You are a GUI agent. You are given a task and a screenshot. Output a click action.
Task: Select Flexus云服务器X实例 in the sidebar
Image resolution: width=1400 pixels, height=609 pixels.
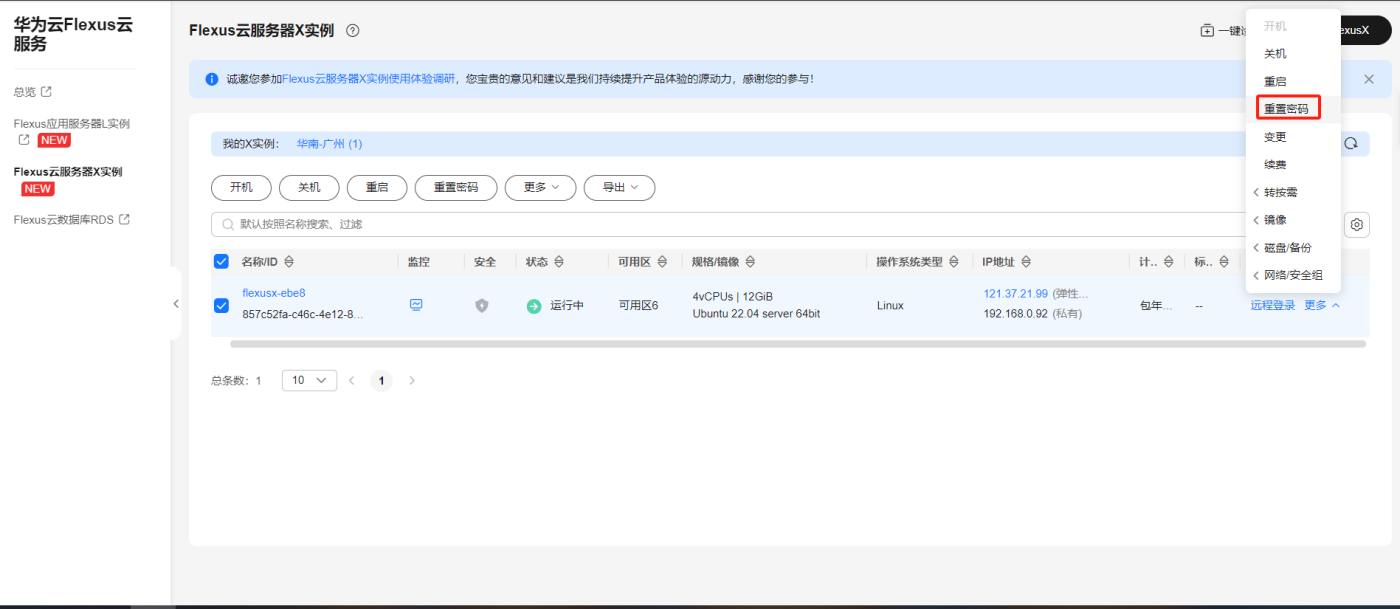(x=67, y=172)
